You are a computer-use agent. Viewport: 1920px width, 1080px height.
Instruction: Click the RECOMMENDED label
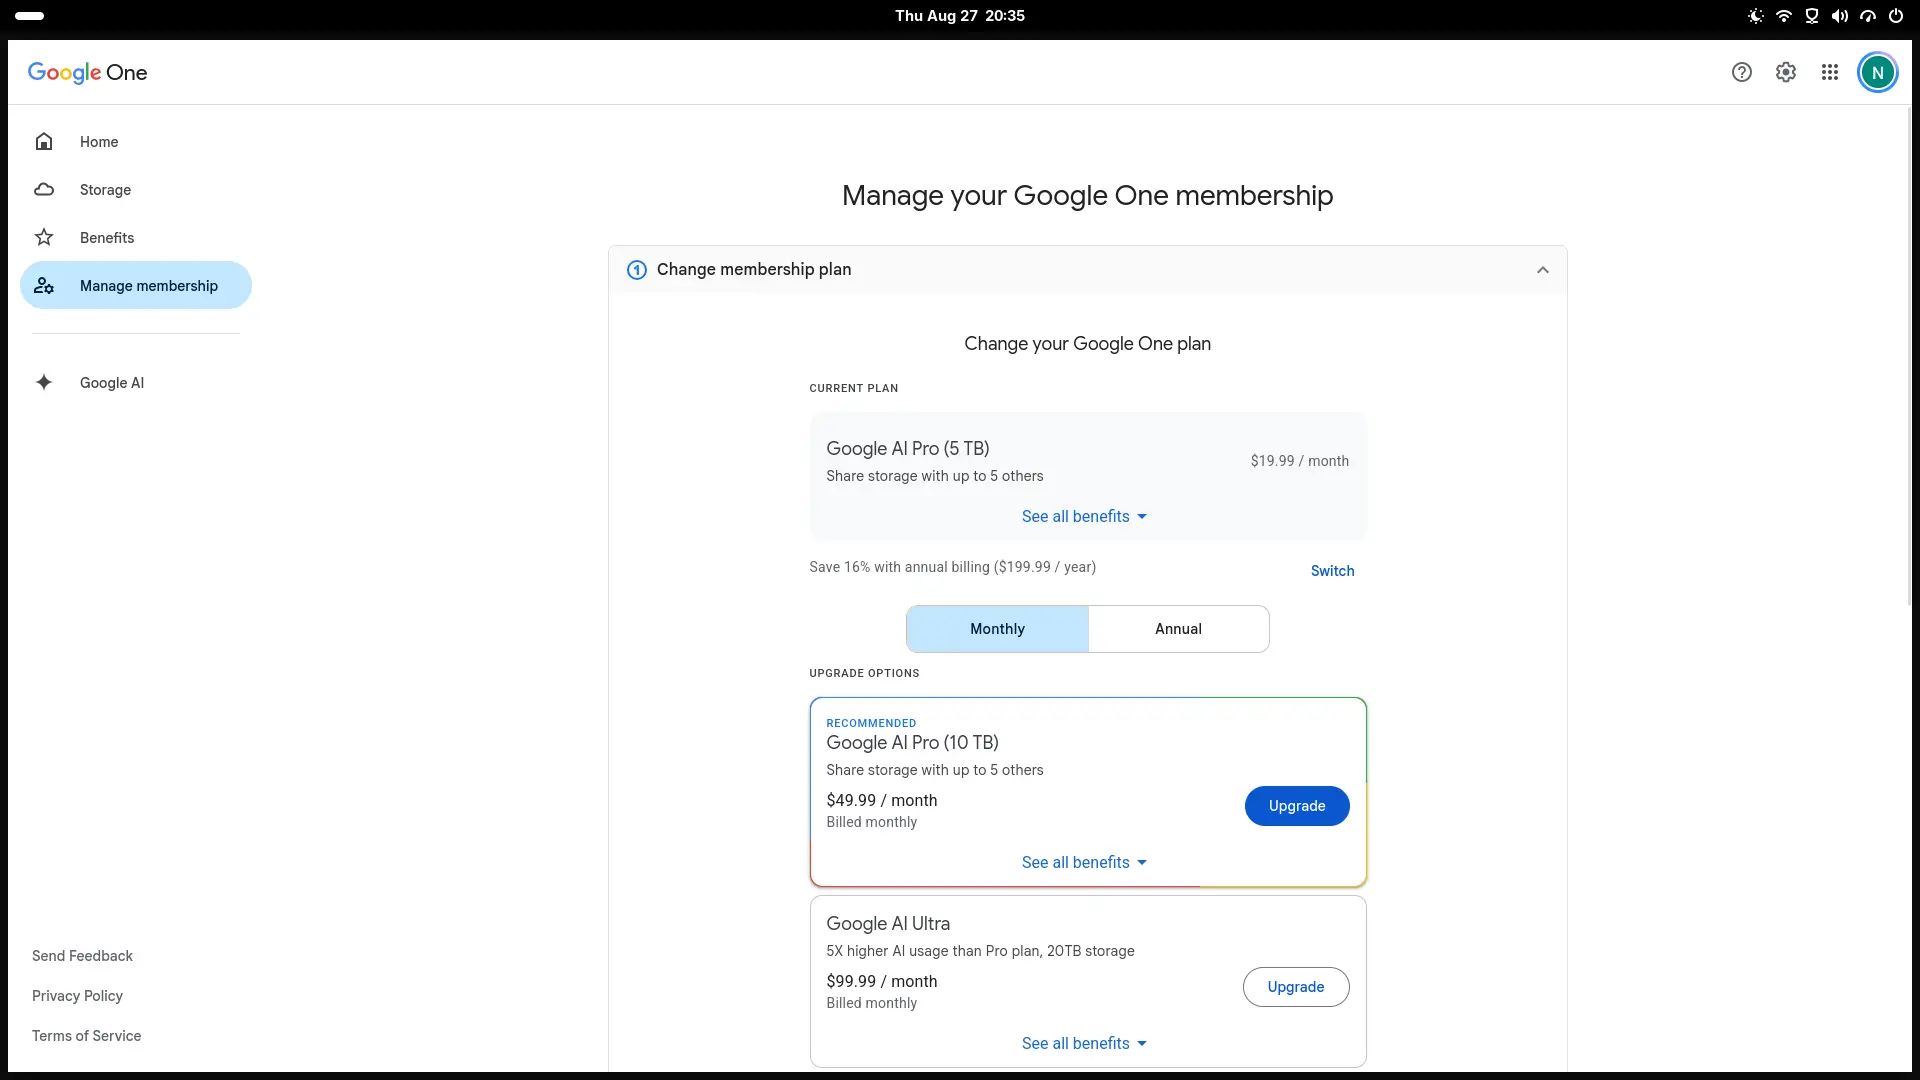tap(871, 723)
